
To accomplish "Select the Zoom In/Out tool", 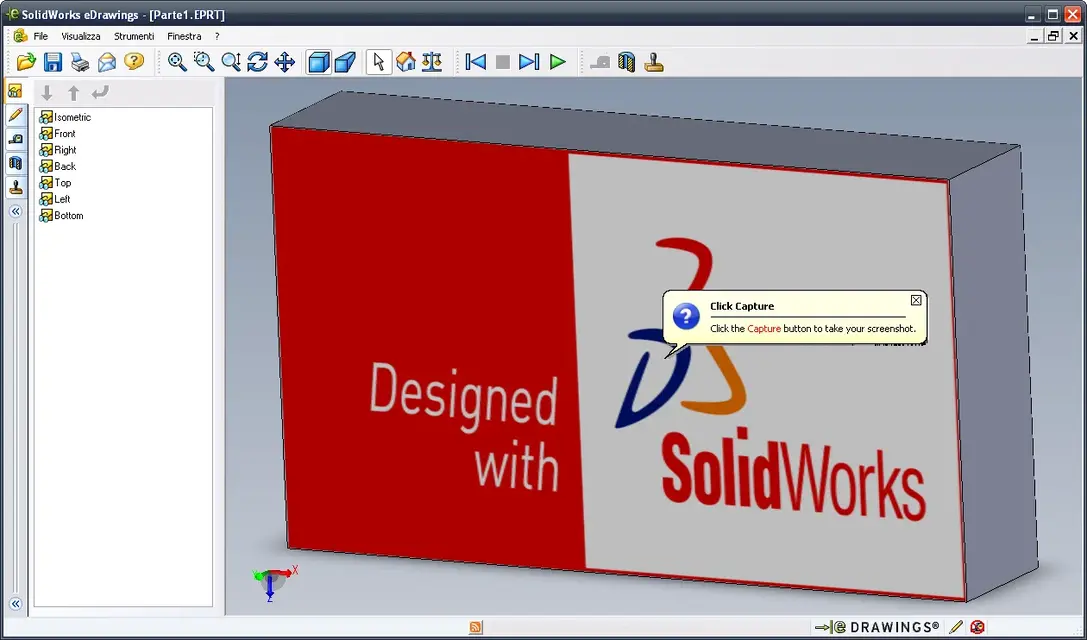I will [x=231, y=62].
